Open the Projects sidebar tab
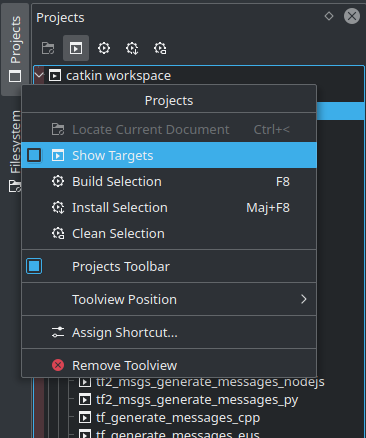The image size is (366, 438). click(15, 49)
